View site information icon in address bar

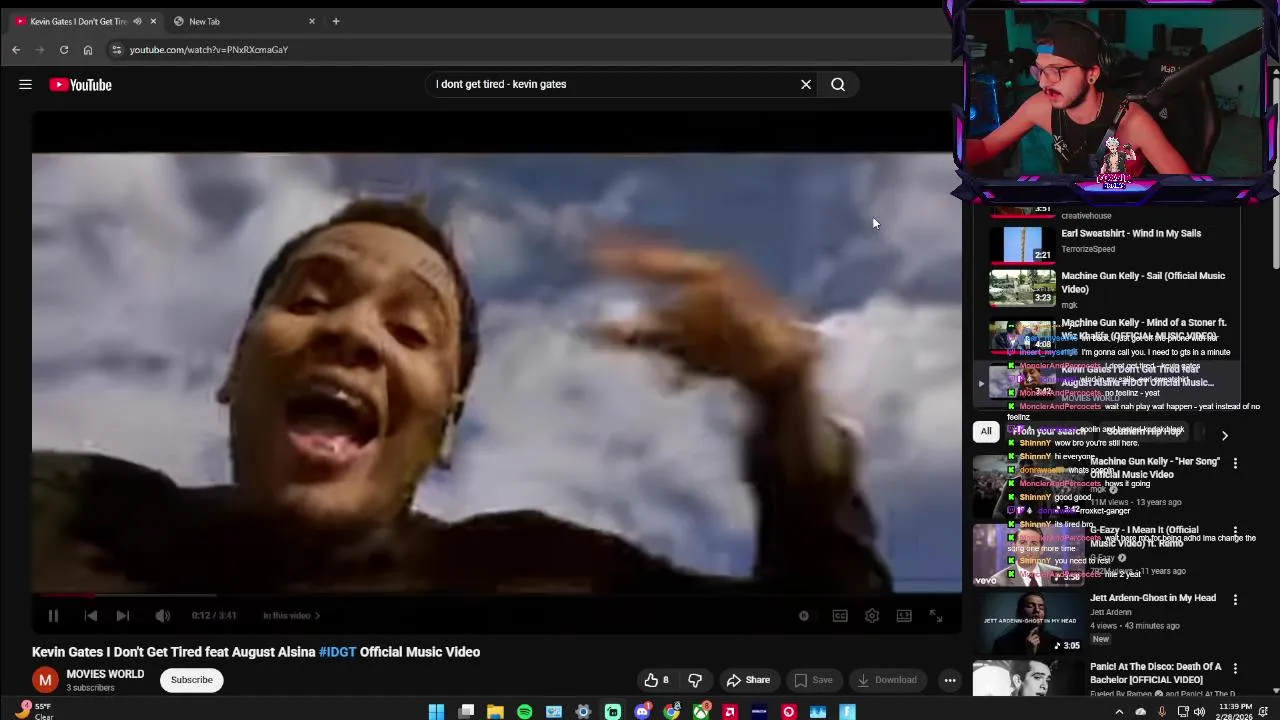point(116,49)
